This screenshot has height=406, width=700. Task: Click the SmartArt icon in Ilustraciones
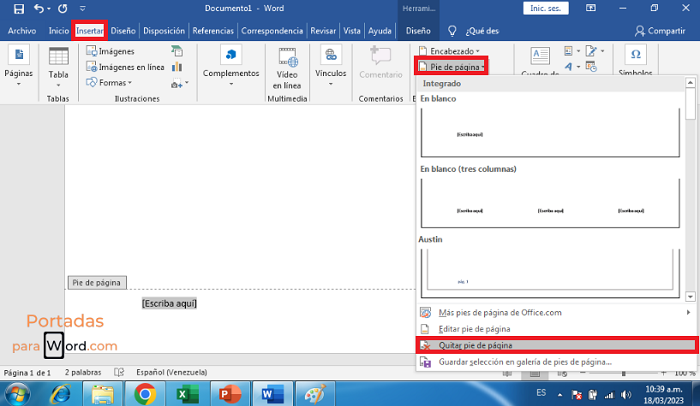tap(177, 51)
